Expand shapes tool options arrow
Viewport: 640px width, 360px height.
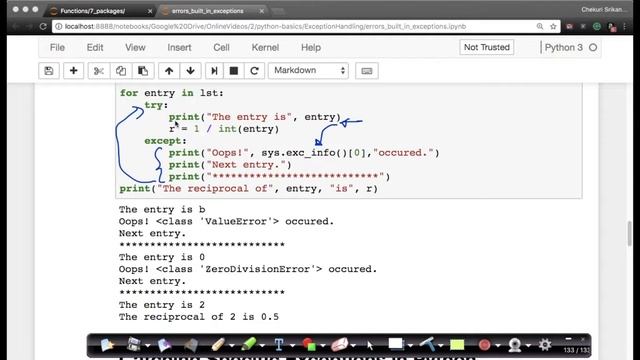(x=323, y=346)
